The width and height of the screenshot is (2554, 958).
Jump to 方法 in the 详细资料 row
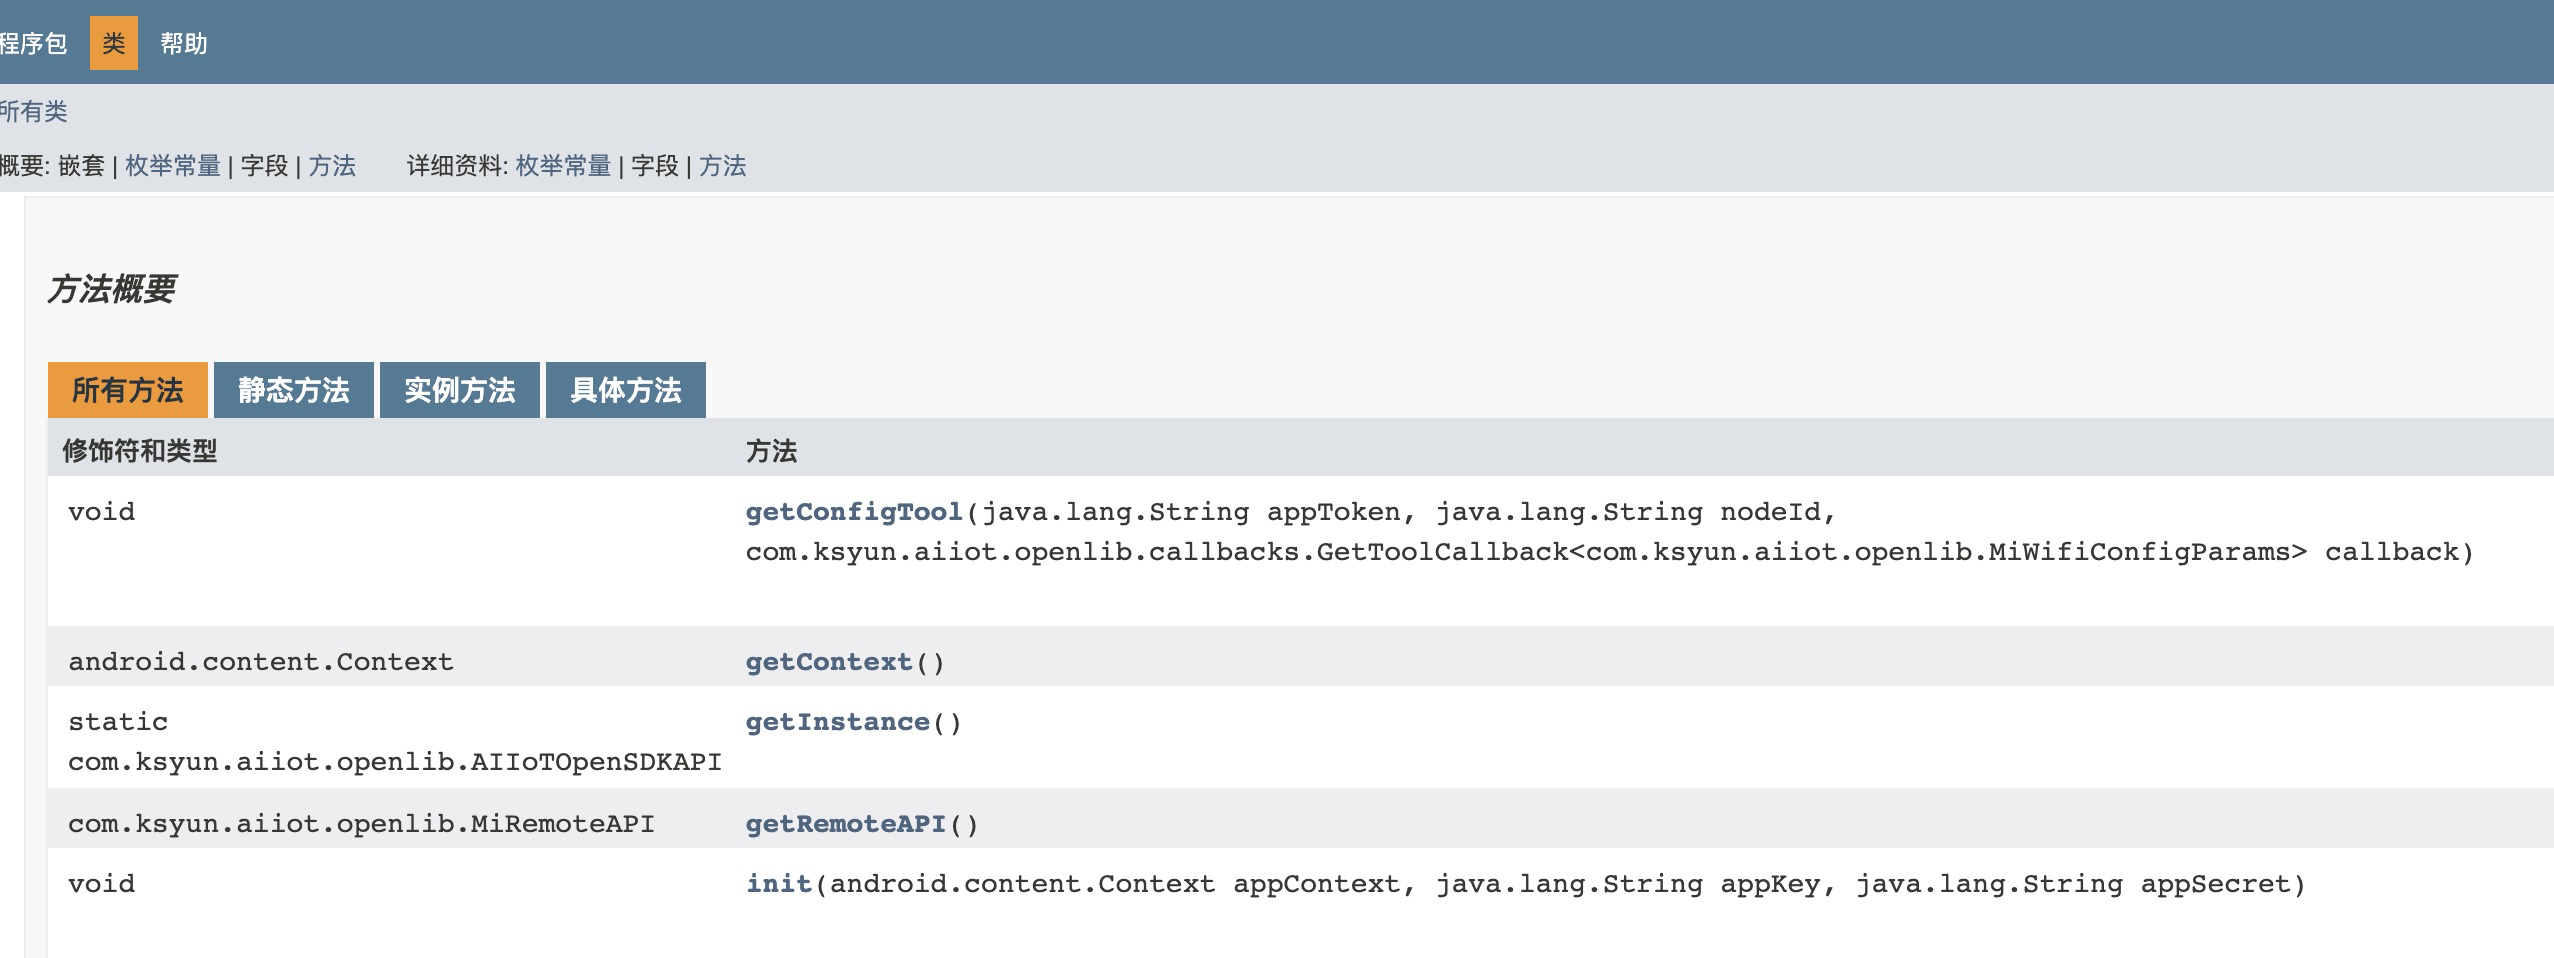click(x=722, y=166)
